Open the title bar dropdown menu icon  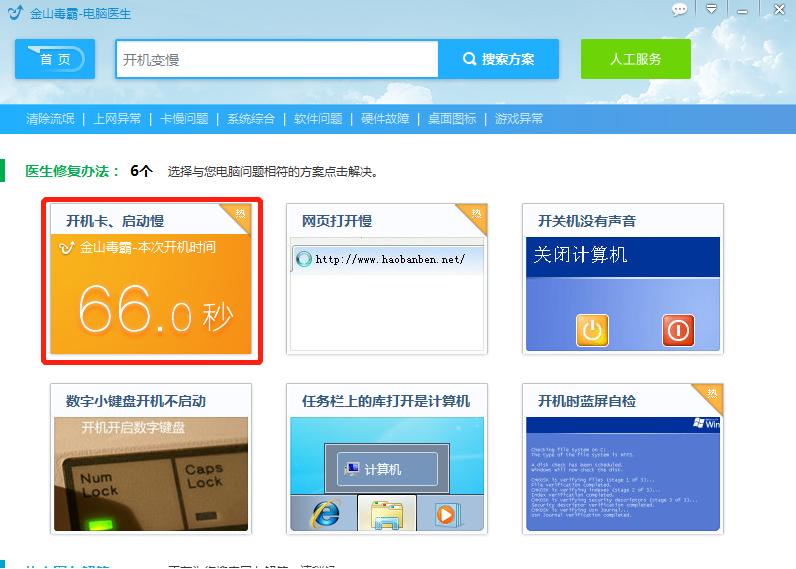pyautogui.click(x=712, y=9)
